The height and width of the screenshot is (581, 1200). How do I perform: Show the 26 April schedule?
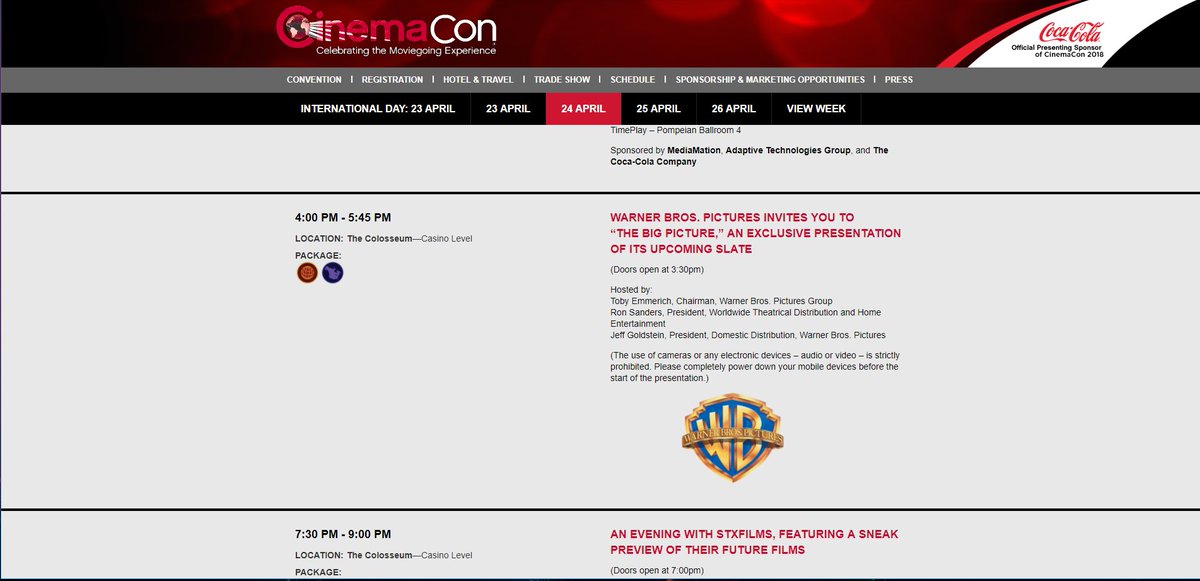coord(733,109)
